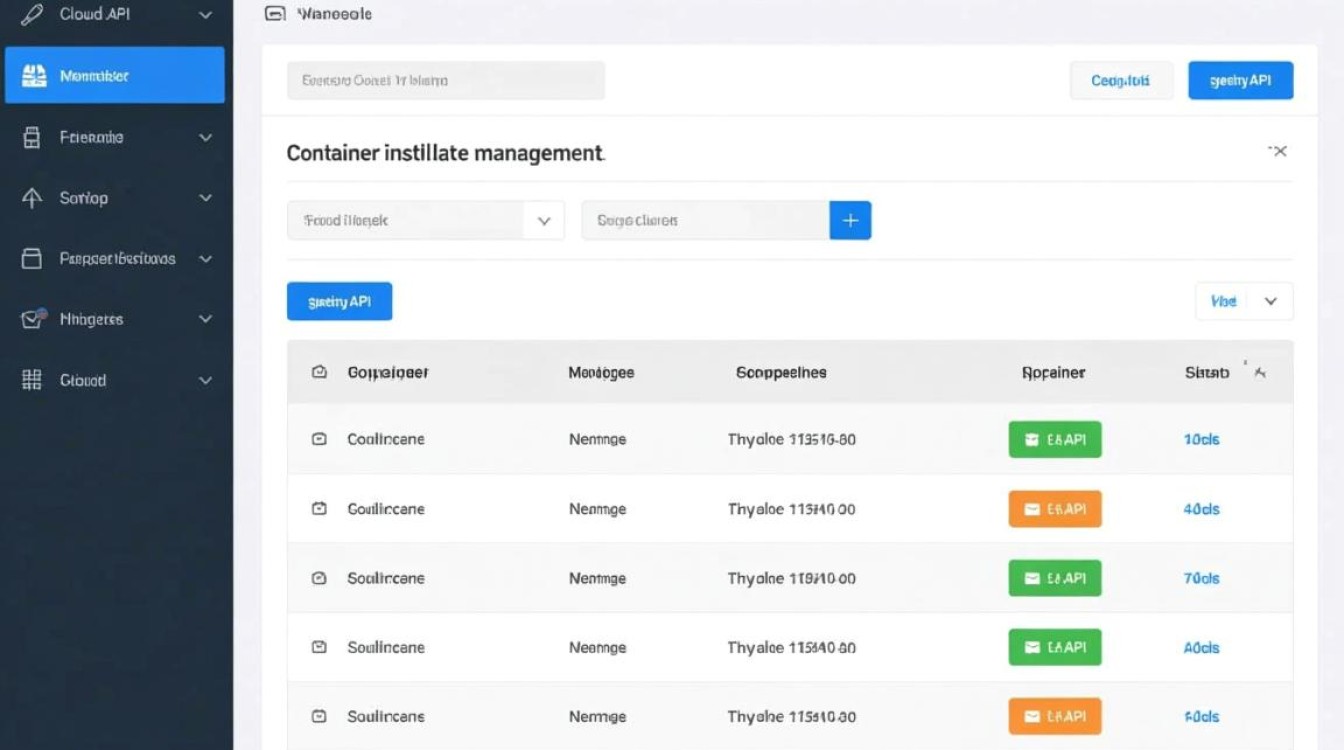Open the blue cluster link in the first row

1200,438
